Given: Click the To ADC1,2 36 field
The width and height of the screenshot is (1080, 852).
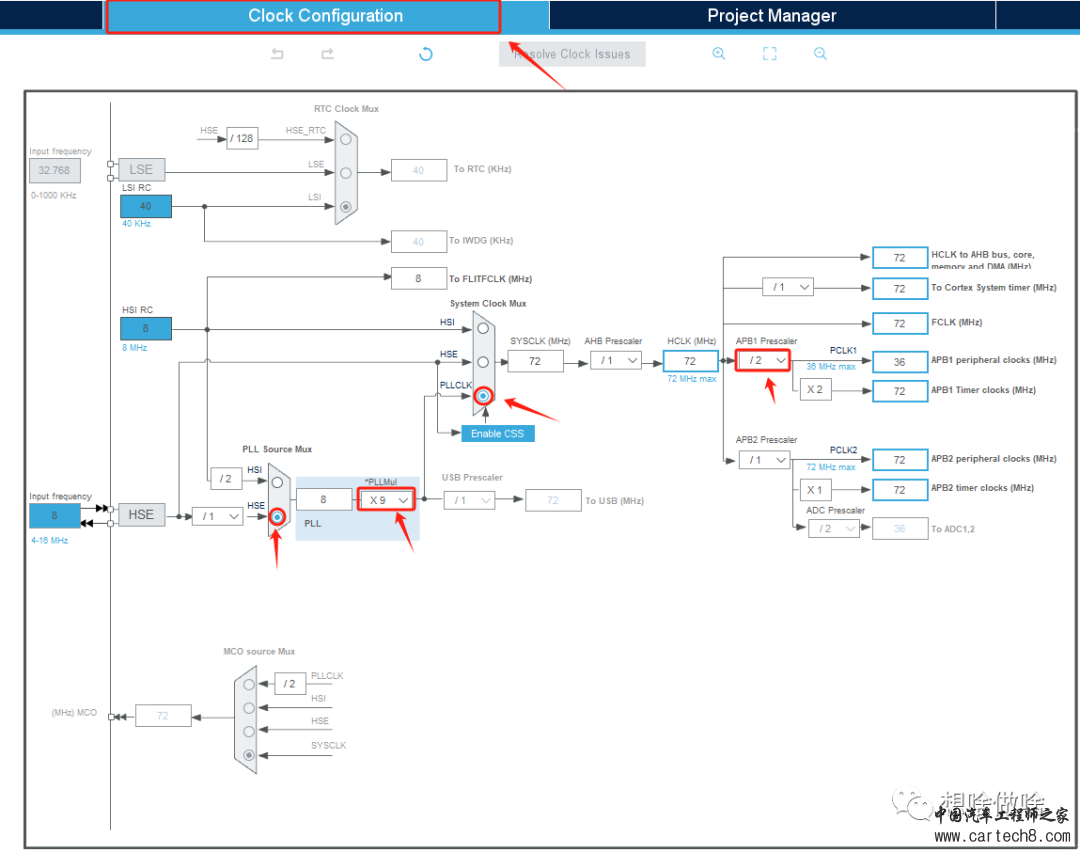Looking at the screenshot, I should pyautogui.click(x=900, y=529).
